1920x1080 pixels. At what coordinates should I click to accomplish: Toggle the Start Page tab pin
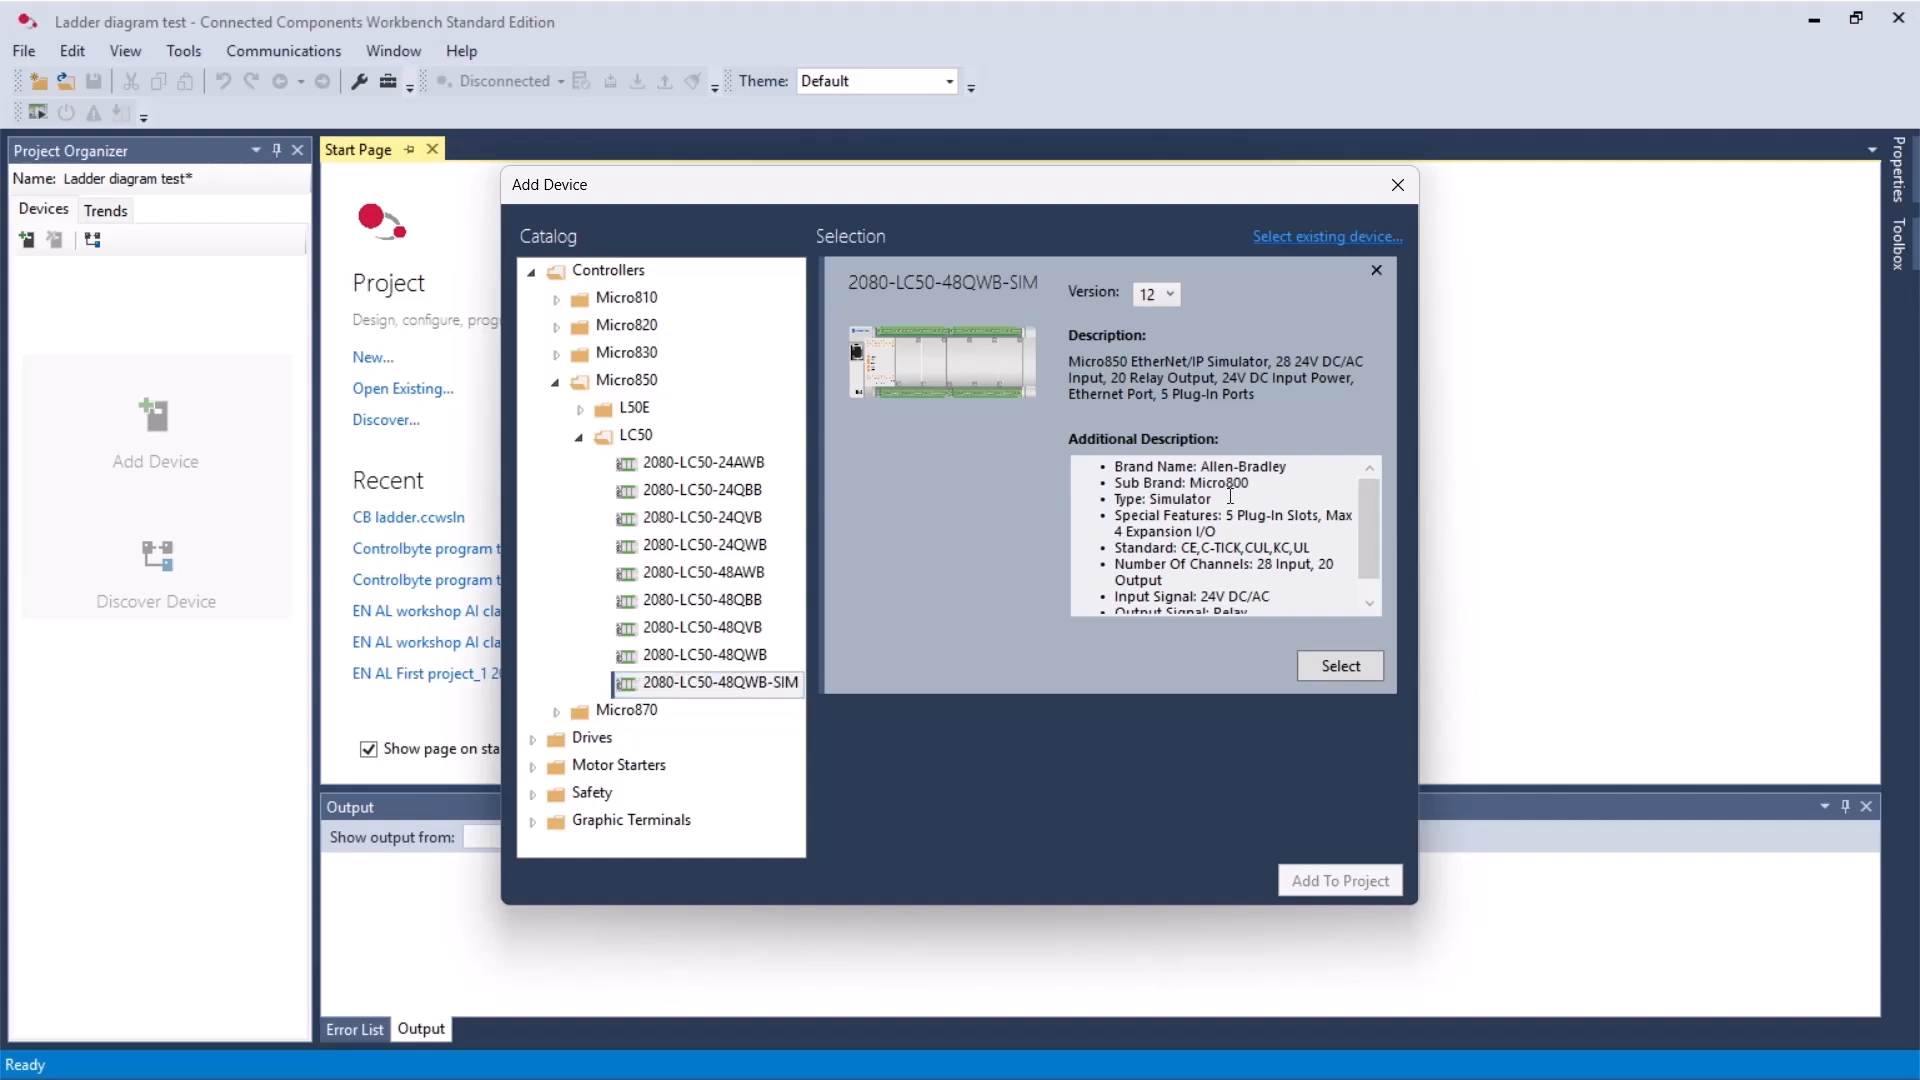tap(409, 149)
